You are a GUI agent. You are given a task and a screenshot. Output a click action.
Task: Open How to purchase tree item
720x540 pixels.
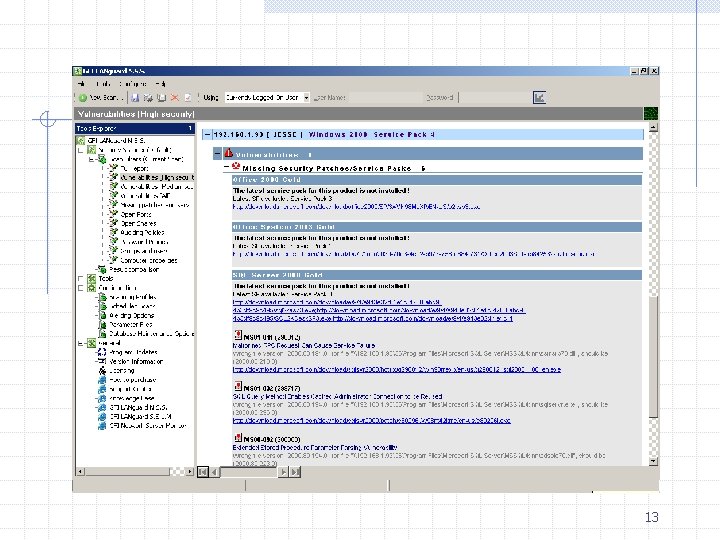click(x=133, y=380)
